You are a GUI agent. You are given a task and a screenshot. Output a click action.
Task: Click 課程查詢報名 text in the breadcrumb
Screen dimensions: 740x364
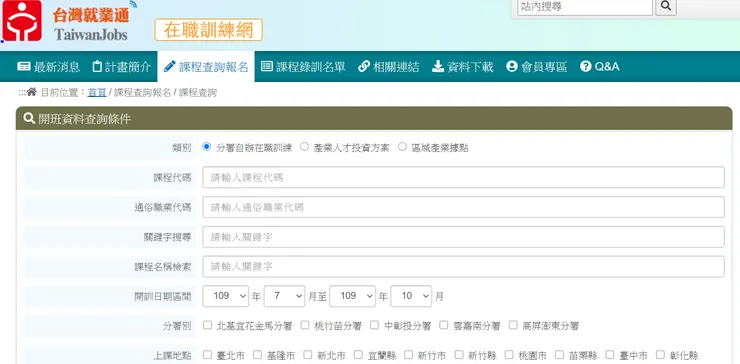pos(142,93)
